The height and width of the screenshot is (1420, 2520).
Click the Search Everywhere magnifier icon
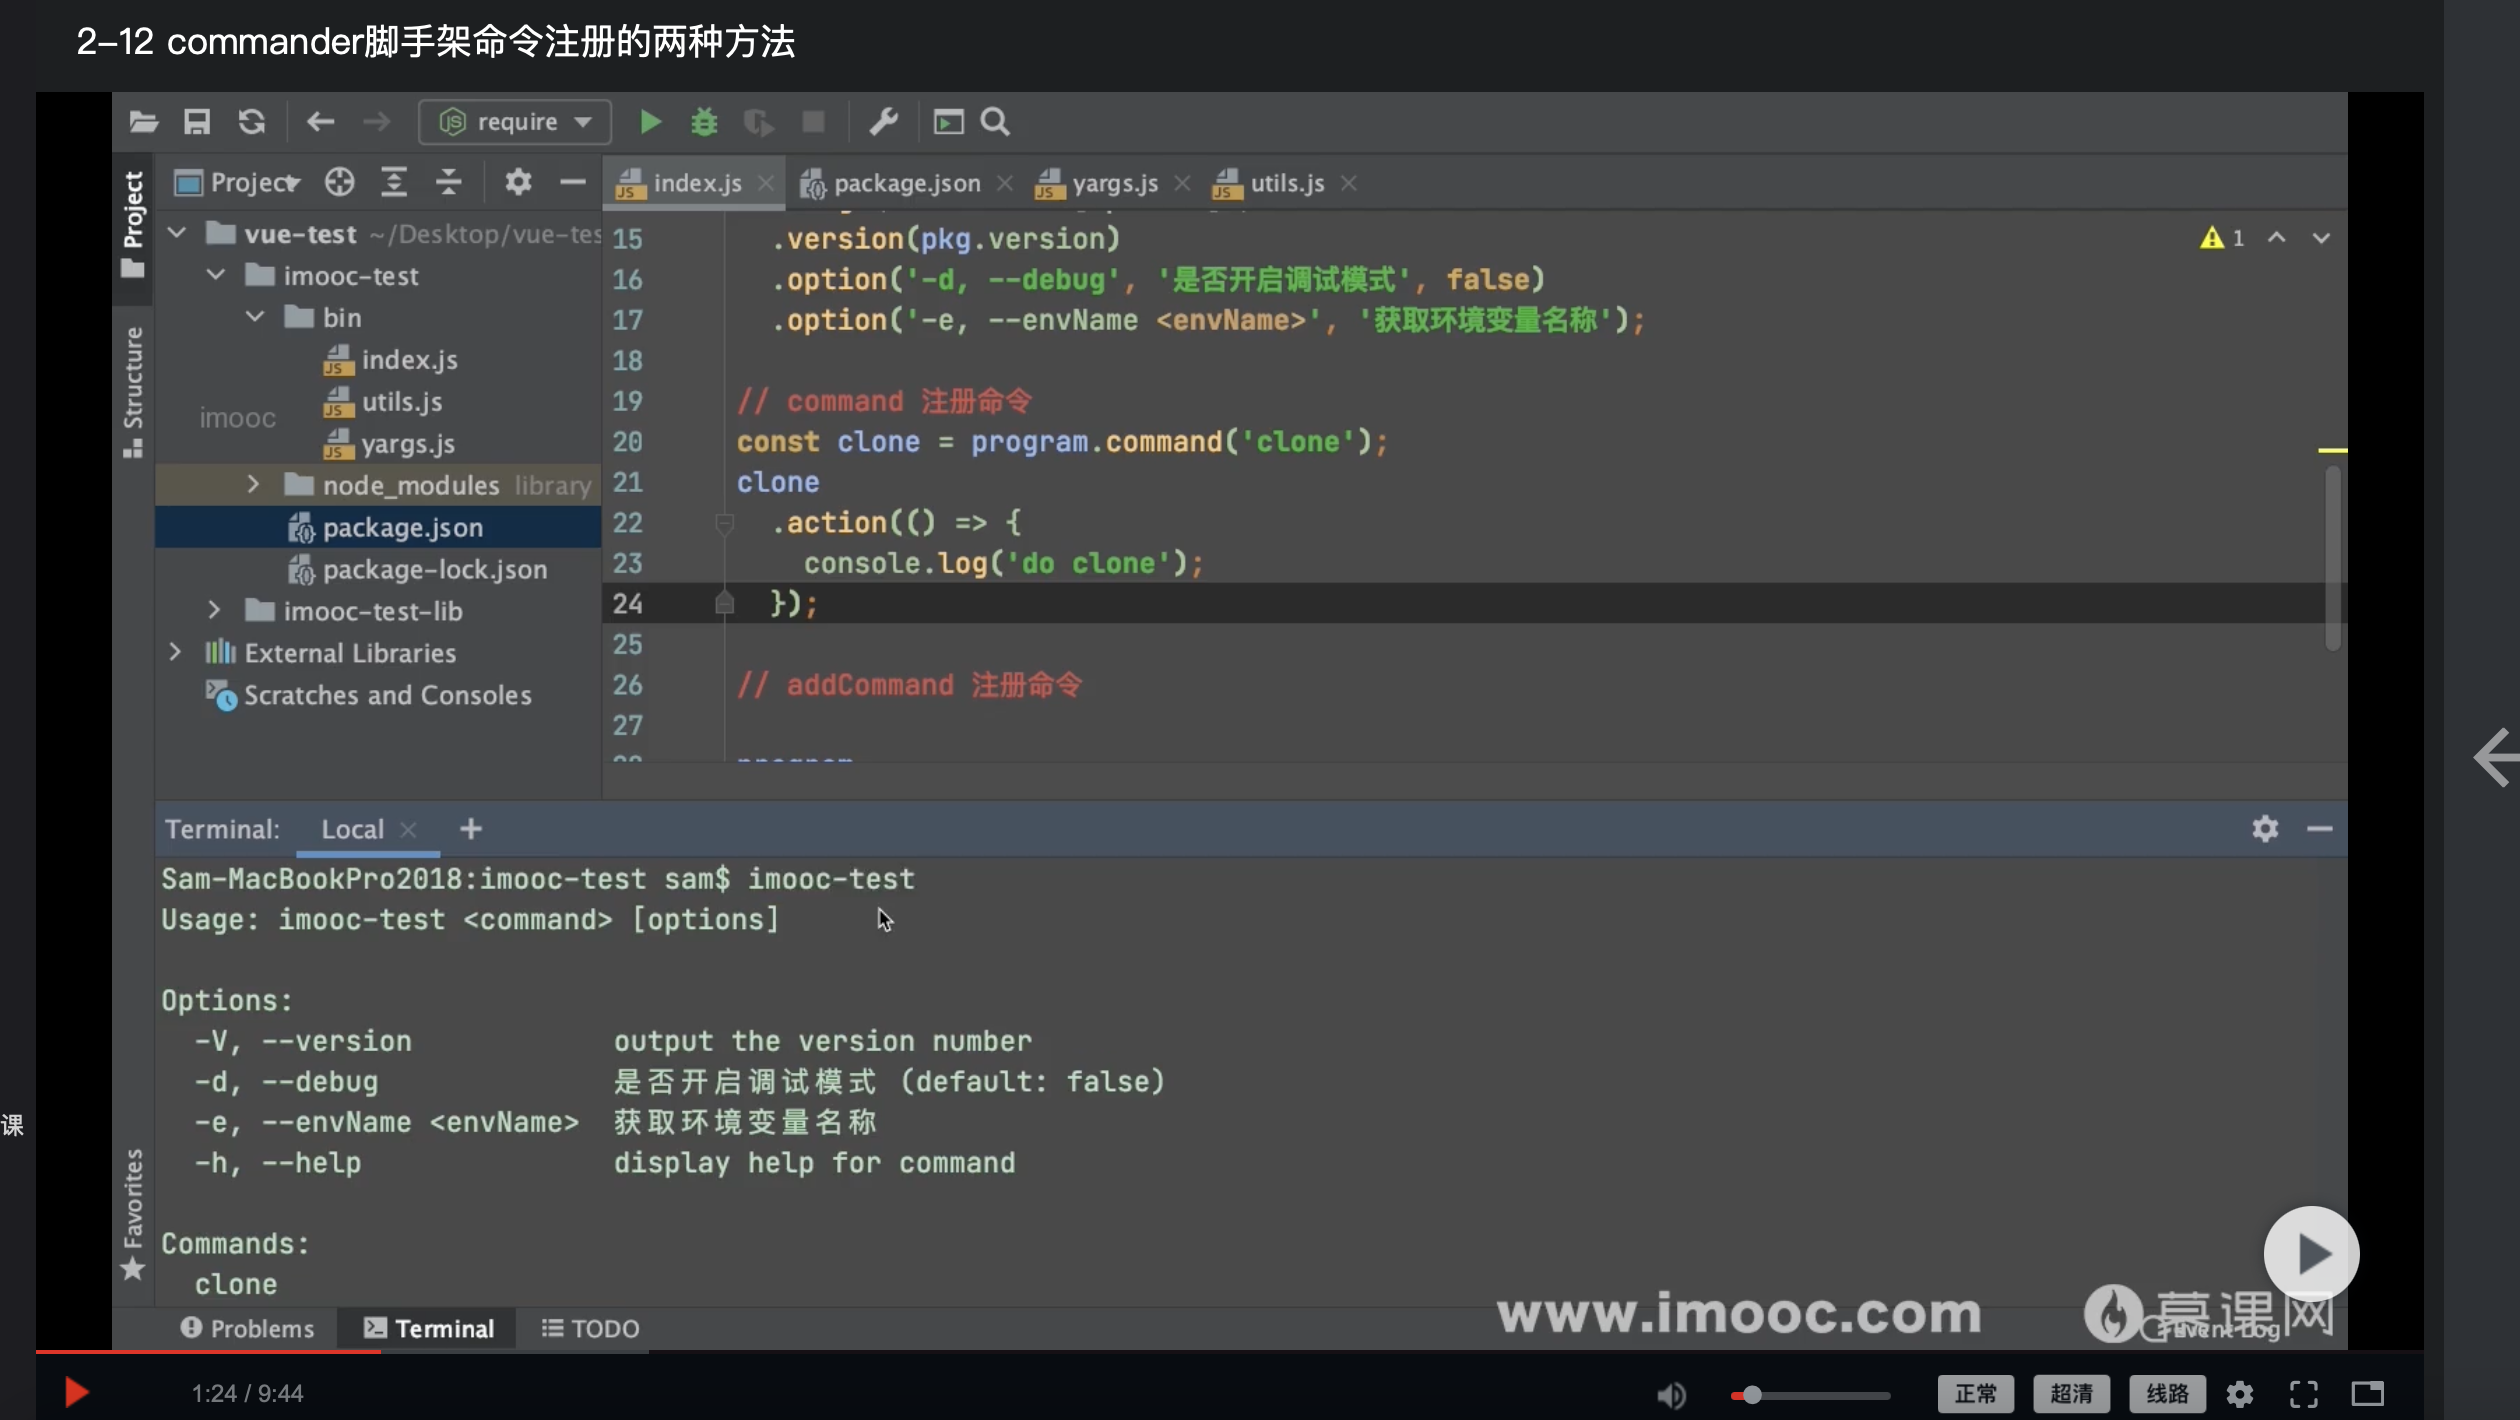point(995,122)
